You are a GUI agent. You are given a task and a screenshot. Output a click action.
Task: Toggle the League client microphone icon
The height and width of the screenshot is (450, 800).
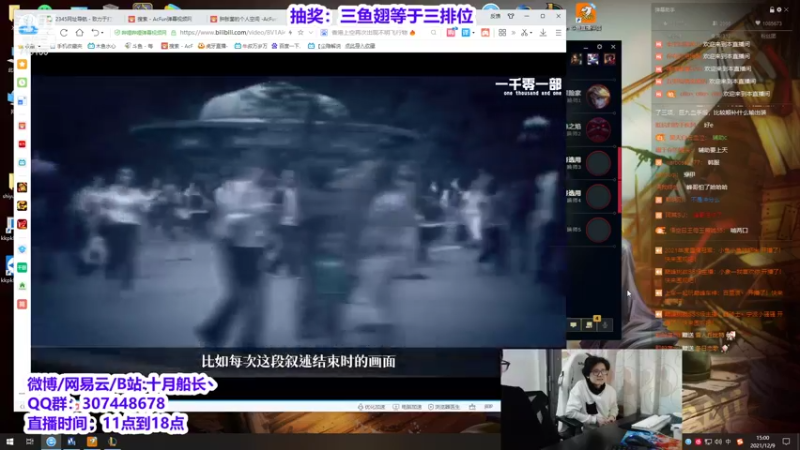pyautogui.click(x=605, y=325)
